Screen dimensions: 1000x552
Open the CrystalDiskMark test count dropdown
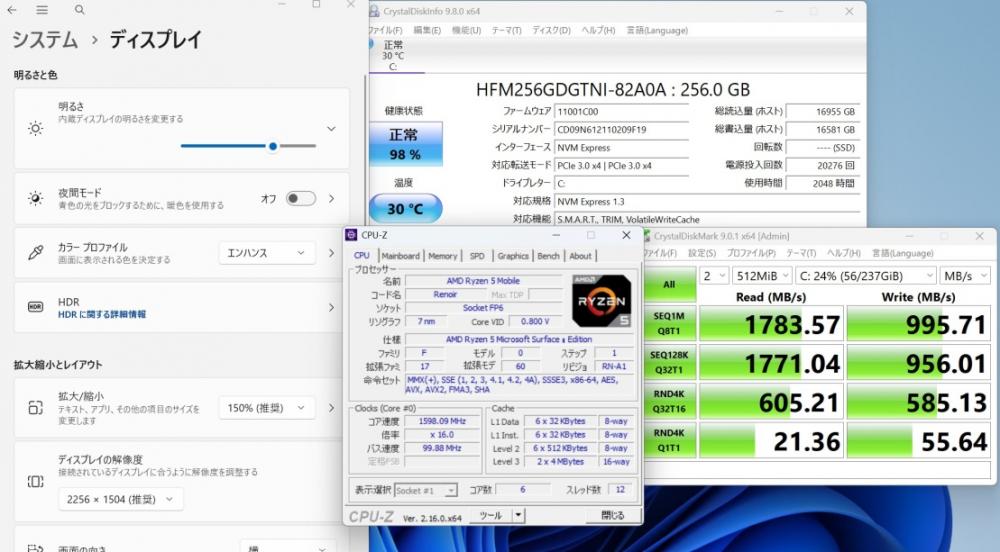point(714,276)
